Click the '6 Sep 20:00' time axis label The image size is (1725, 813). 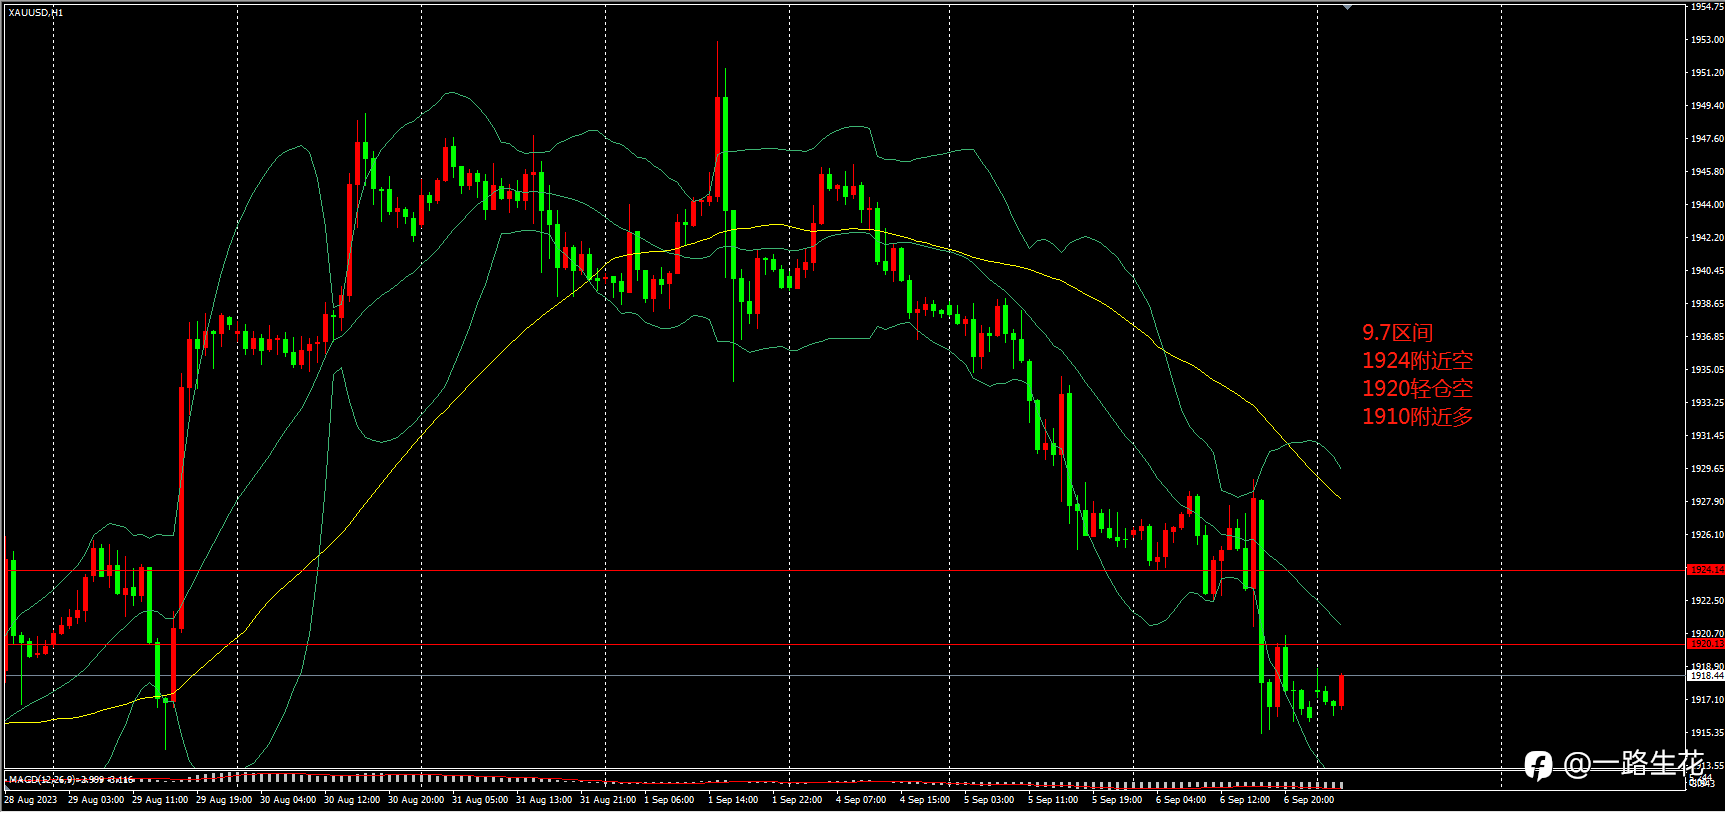1309,800
